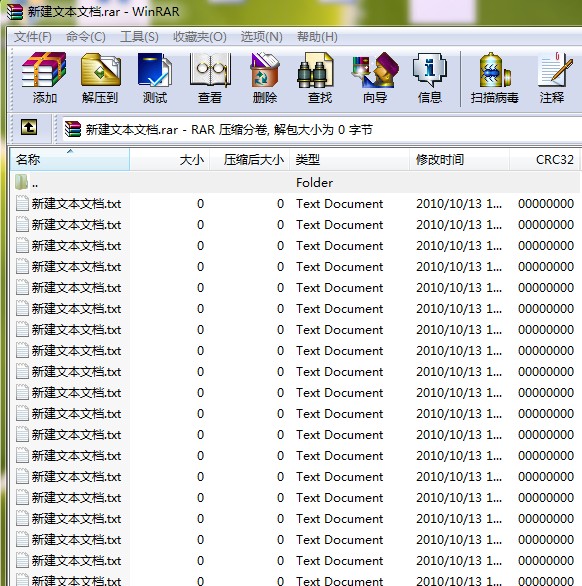This screenshot has width=582, height=586.
Task: Open the 工具(S) menu
Action: click(139, 37)
